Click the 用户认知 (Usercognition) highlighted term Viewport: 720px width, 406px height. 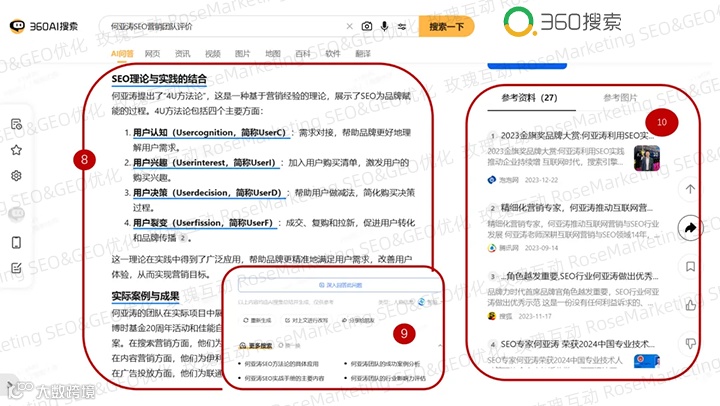[x=211, y=133]
